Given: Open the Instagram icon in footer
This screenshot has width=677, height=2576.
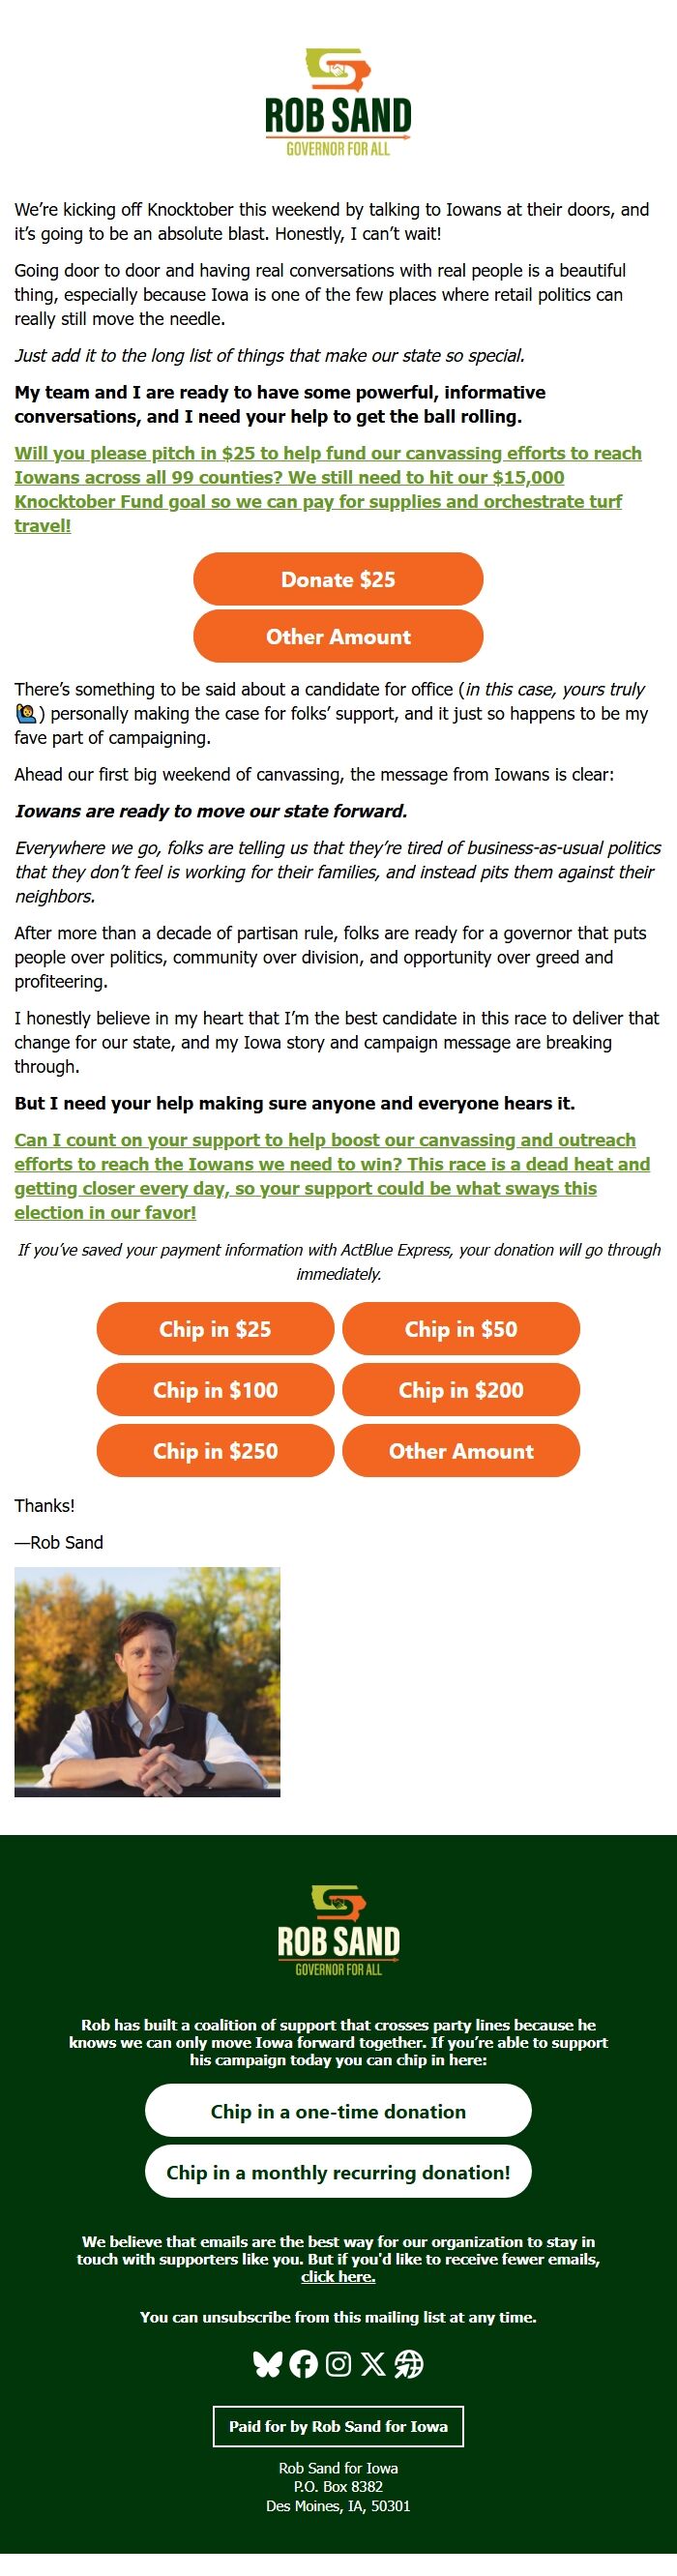Looking at the screenshot, I should coord(338,2363).
